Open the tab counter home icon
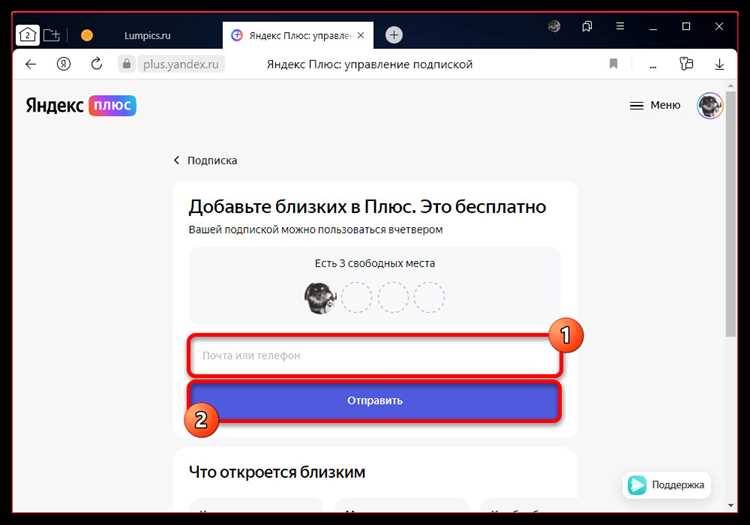Screen dimensions: 750x525 click(27, 35)
